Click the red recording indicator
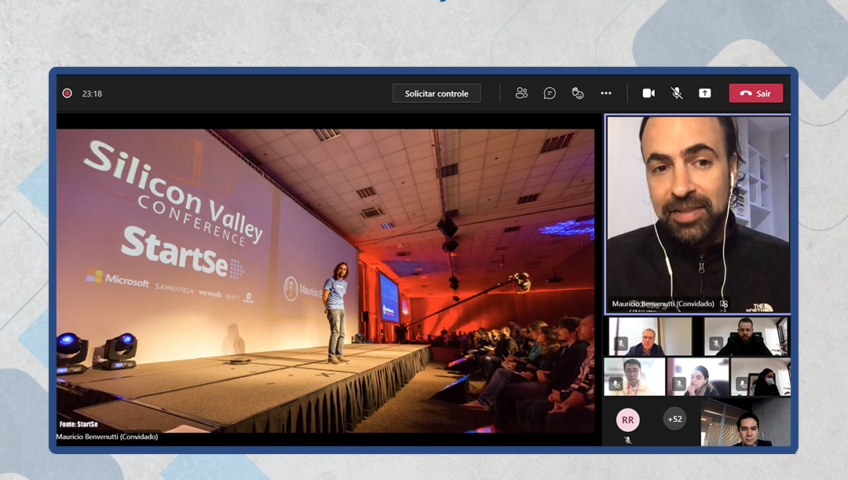This screenshot has height=480, width=848. click(x=67, y=94)
